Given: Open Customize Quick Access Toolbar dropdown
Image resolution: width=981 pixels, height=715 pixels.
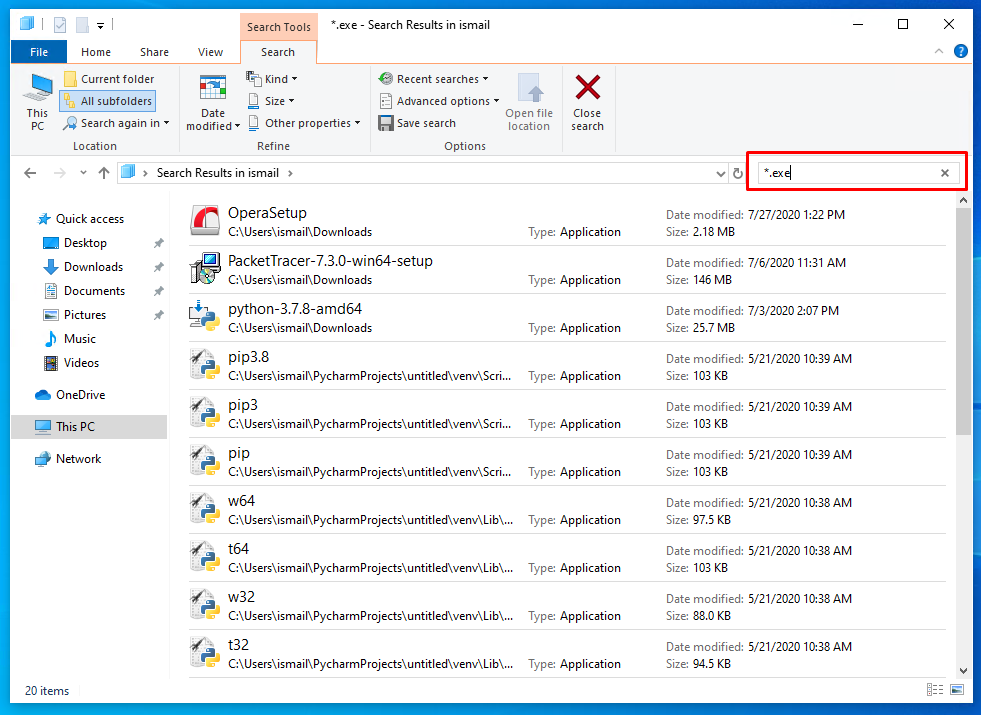Looking at the screenshot, I should [100, 26].
